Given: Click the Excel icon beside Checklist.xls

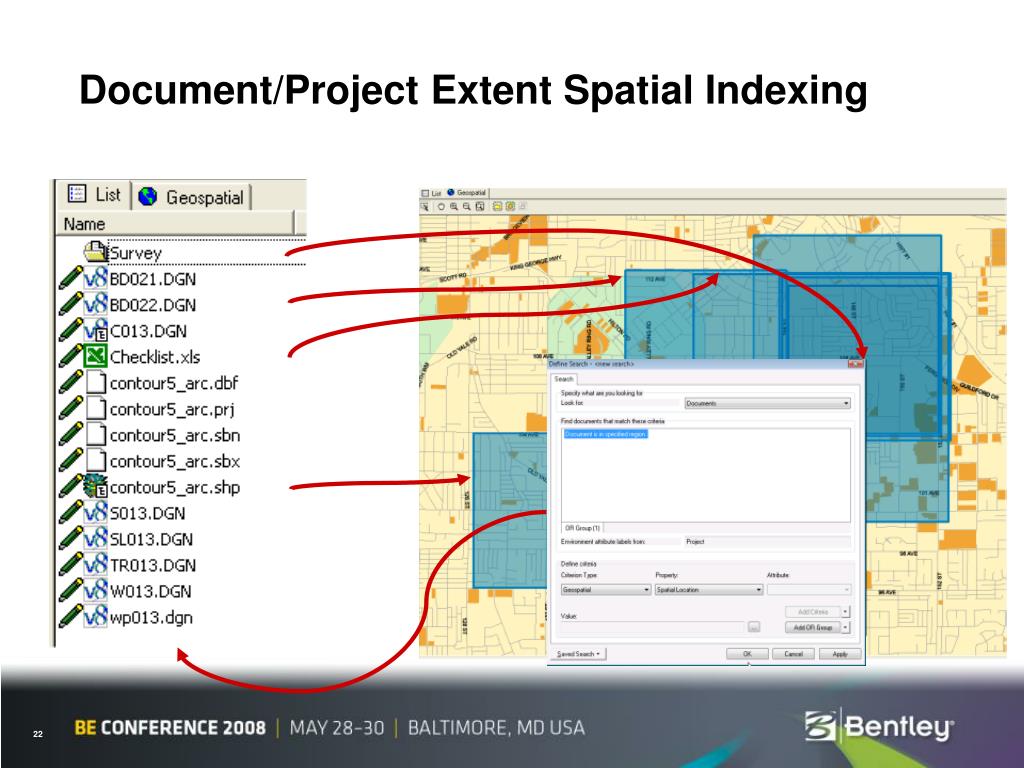Looking at the screenshot, I should [95, 357].
